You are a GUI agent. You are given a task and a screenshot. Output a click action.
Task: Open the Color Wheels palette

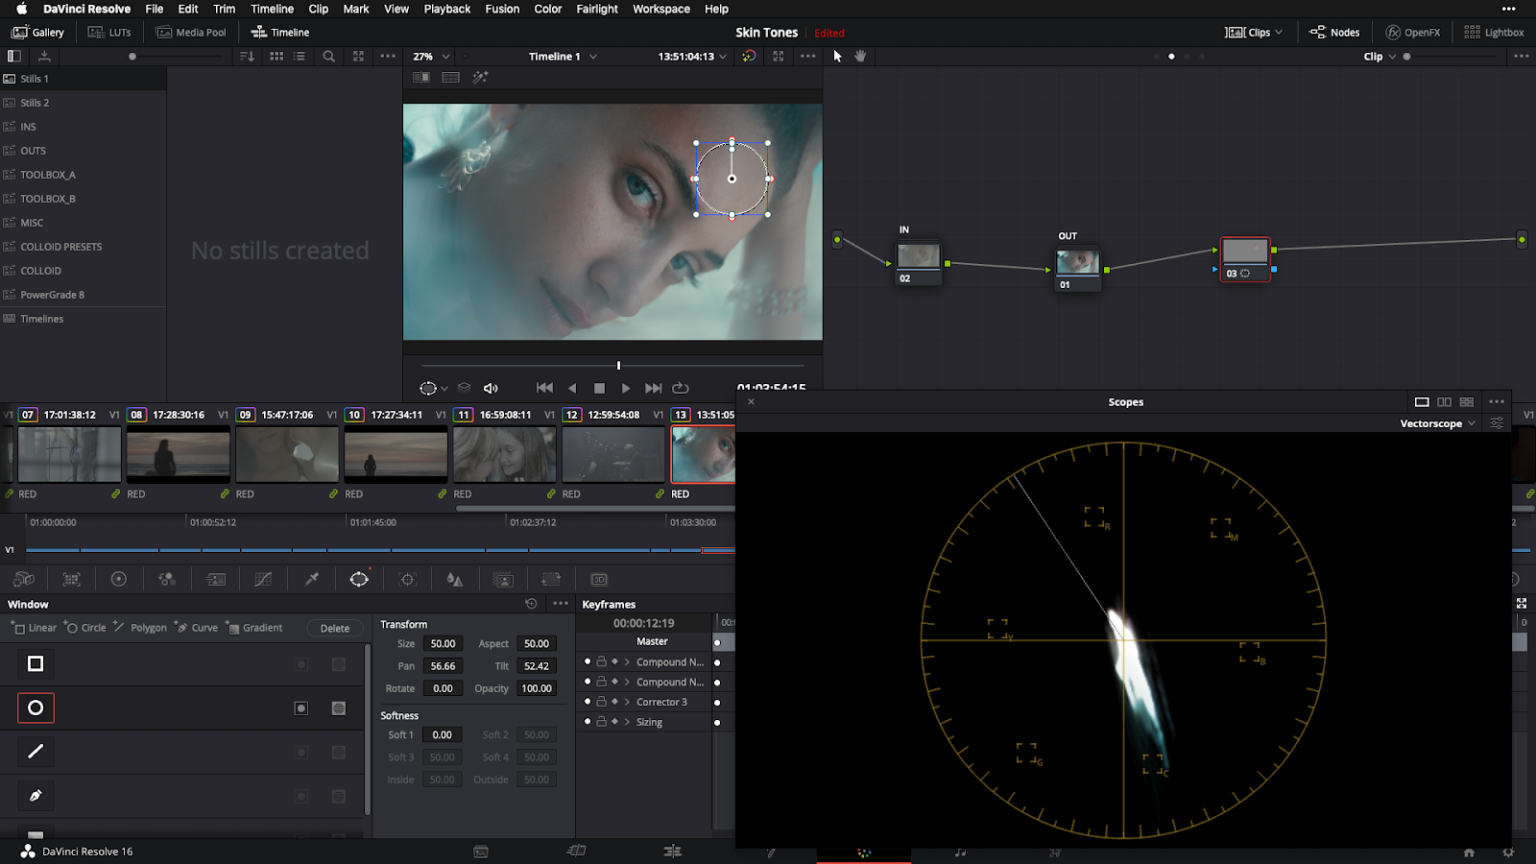119,579
